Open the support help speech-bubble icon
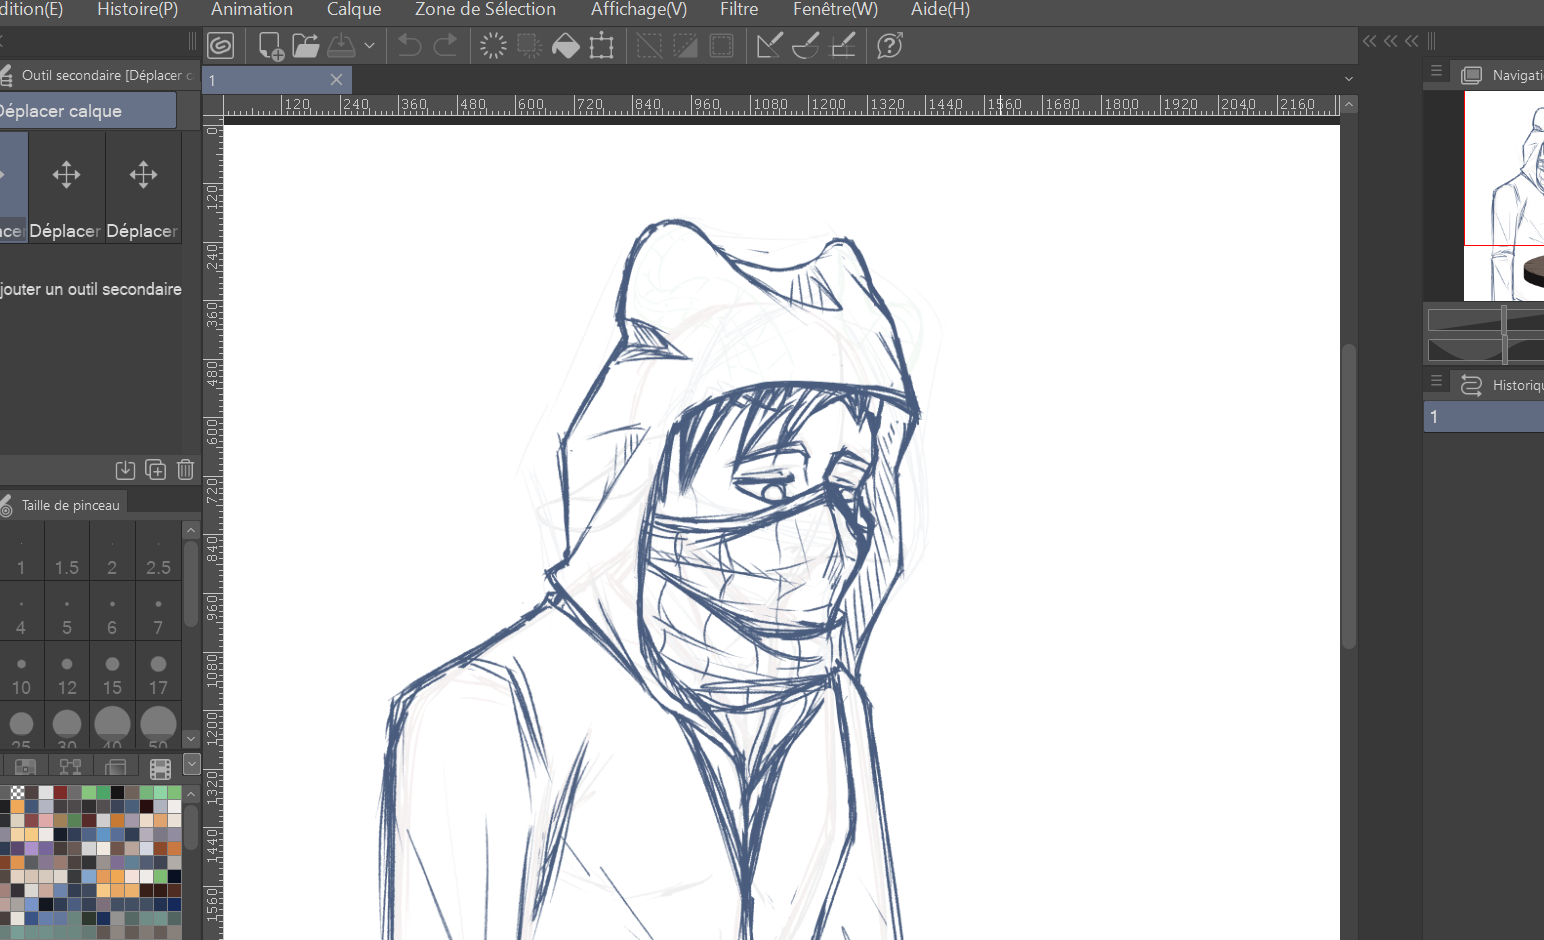The height and width of the screenshot is (940, 1544). click(x=889, y=46)
